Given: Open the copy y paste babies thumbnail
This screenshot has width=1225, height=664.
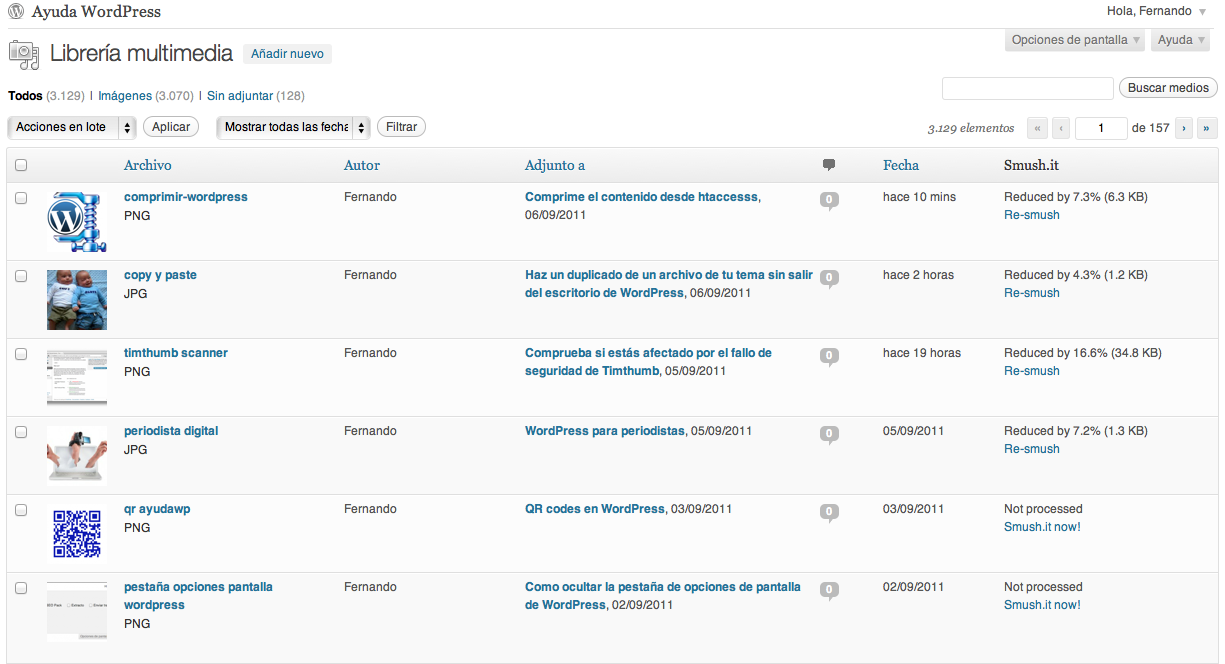Looking at the screenshot, I should pyautogui.click(x=77, y=300).
